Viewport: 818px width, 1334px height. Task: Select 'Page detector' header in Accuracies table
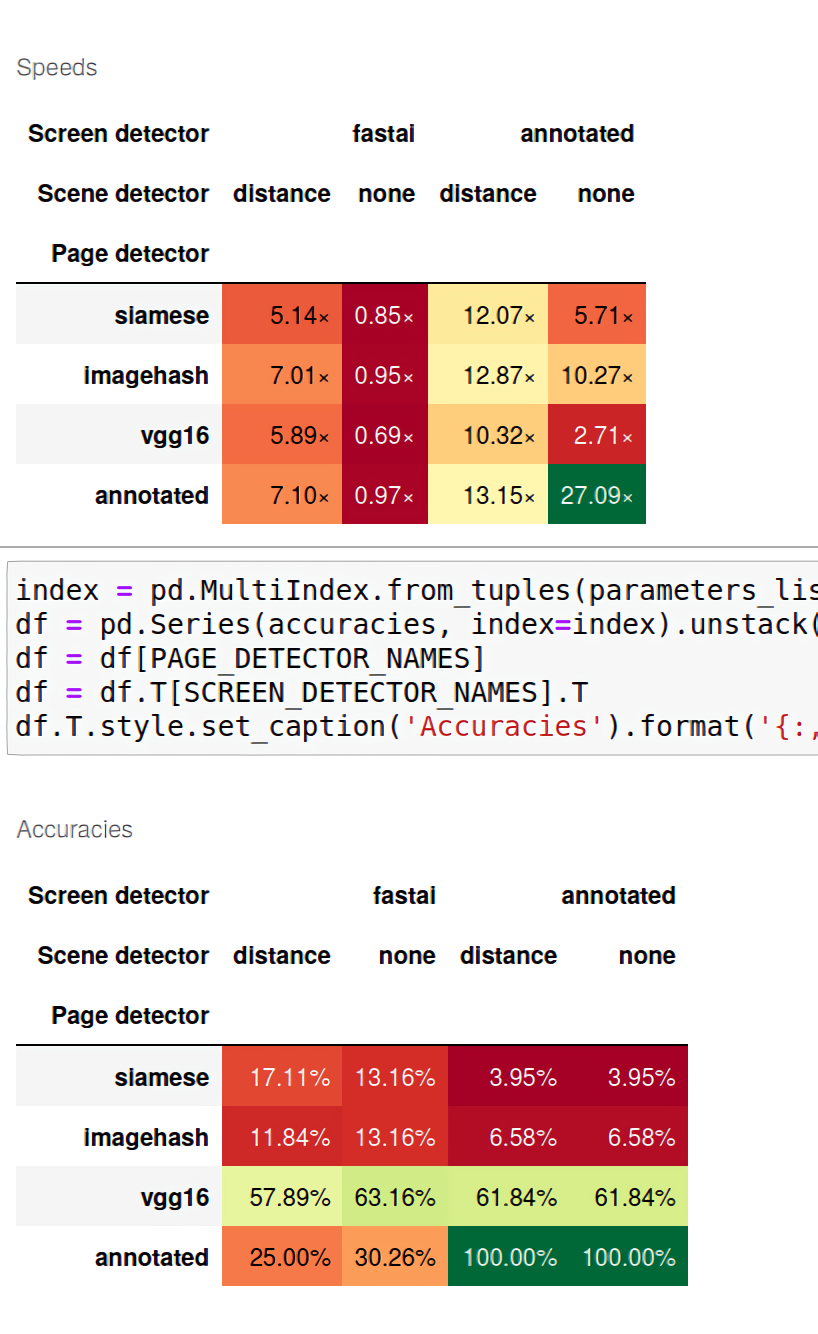(131, 1016)
